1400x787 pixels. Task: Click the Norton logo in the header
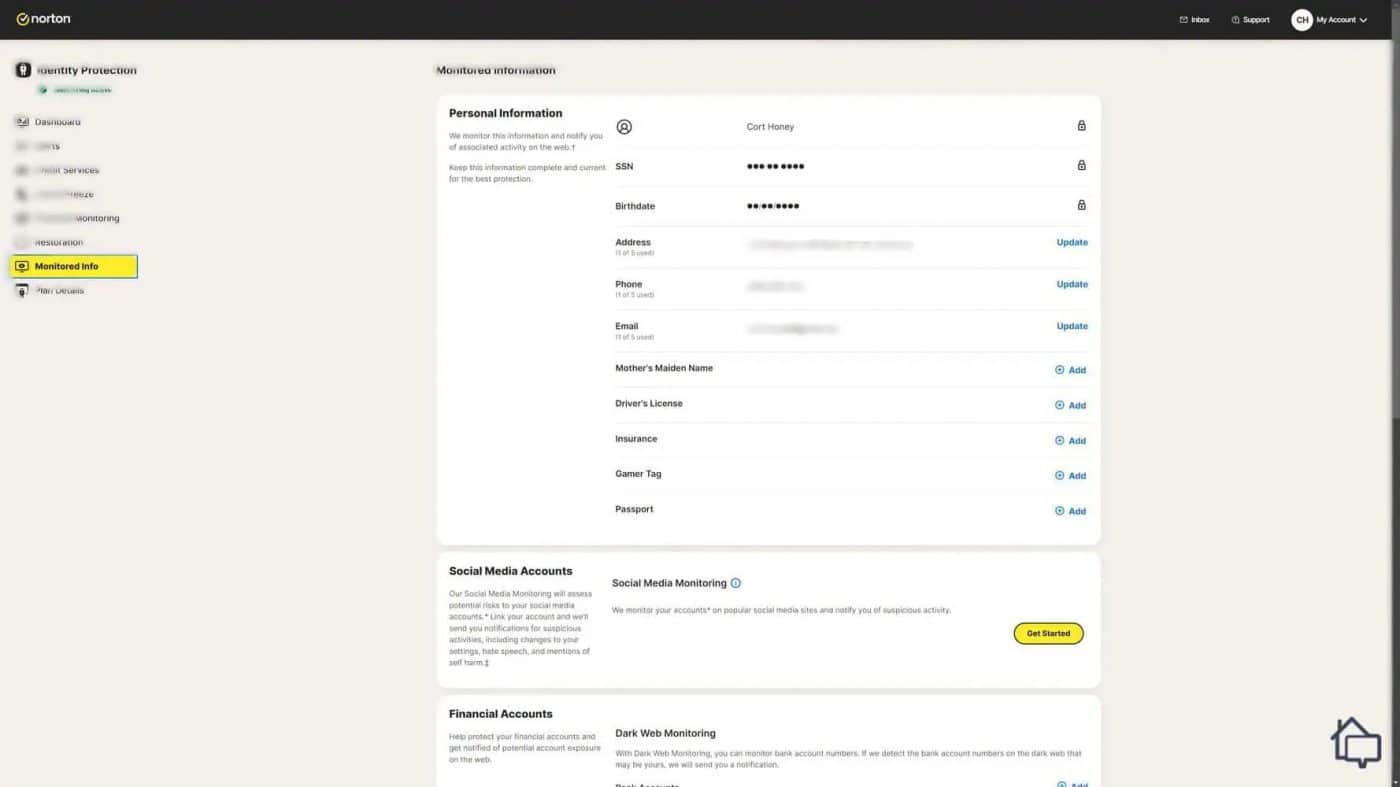pos(43,19)
